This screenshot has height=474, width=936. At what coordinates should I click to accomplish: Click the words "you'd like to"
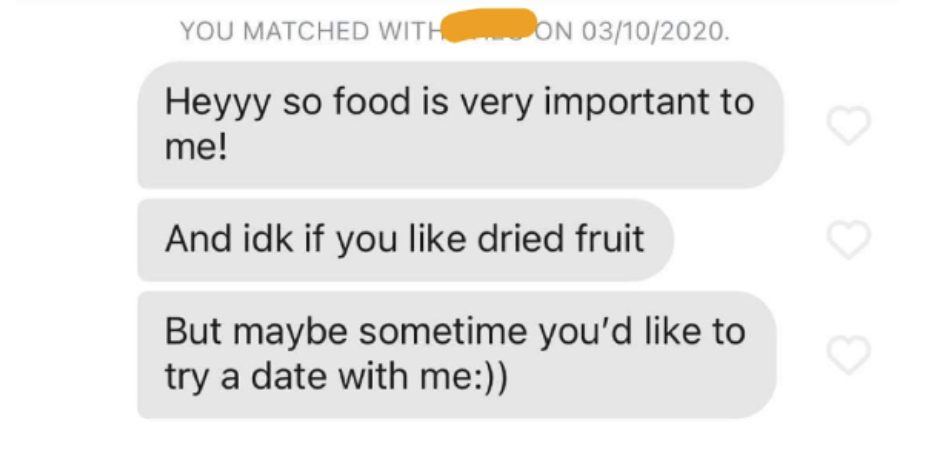pos(642,332)
